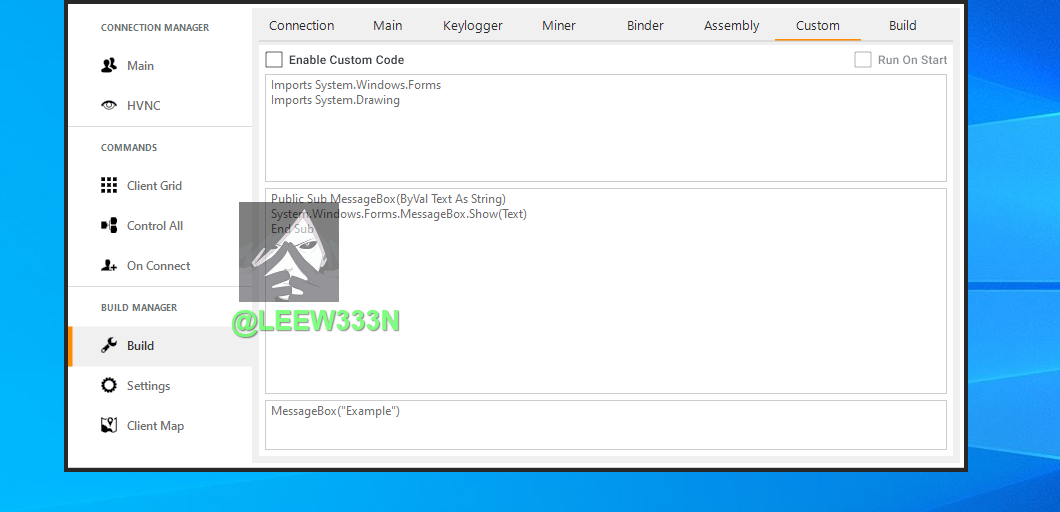Viewport: 1060px width, 512px height.
Task: Click the Client Map icon
Action: [109, 426]
